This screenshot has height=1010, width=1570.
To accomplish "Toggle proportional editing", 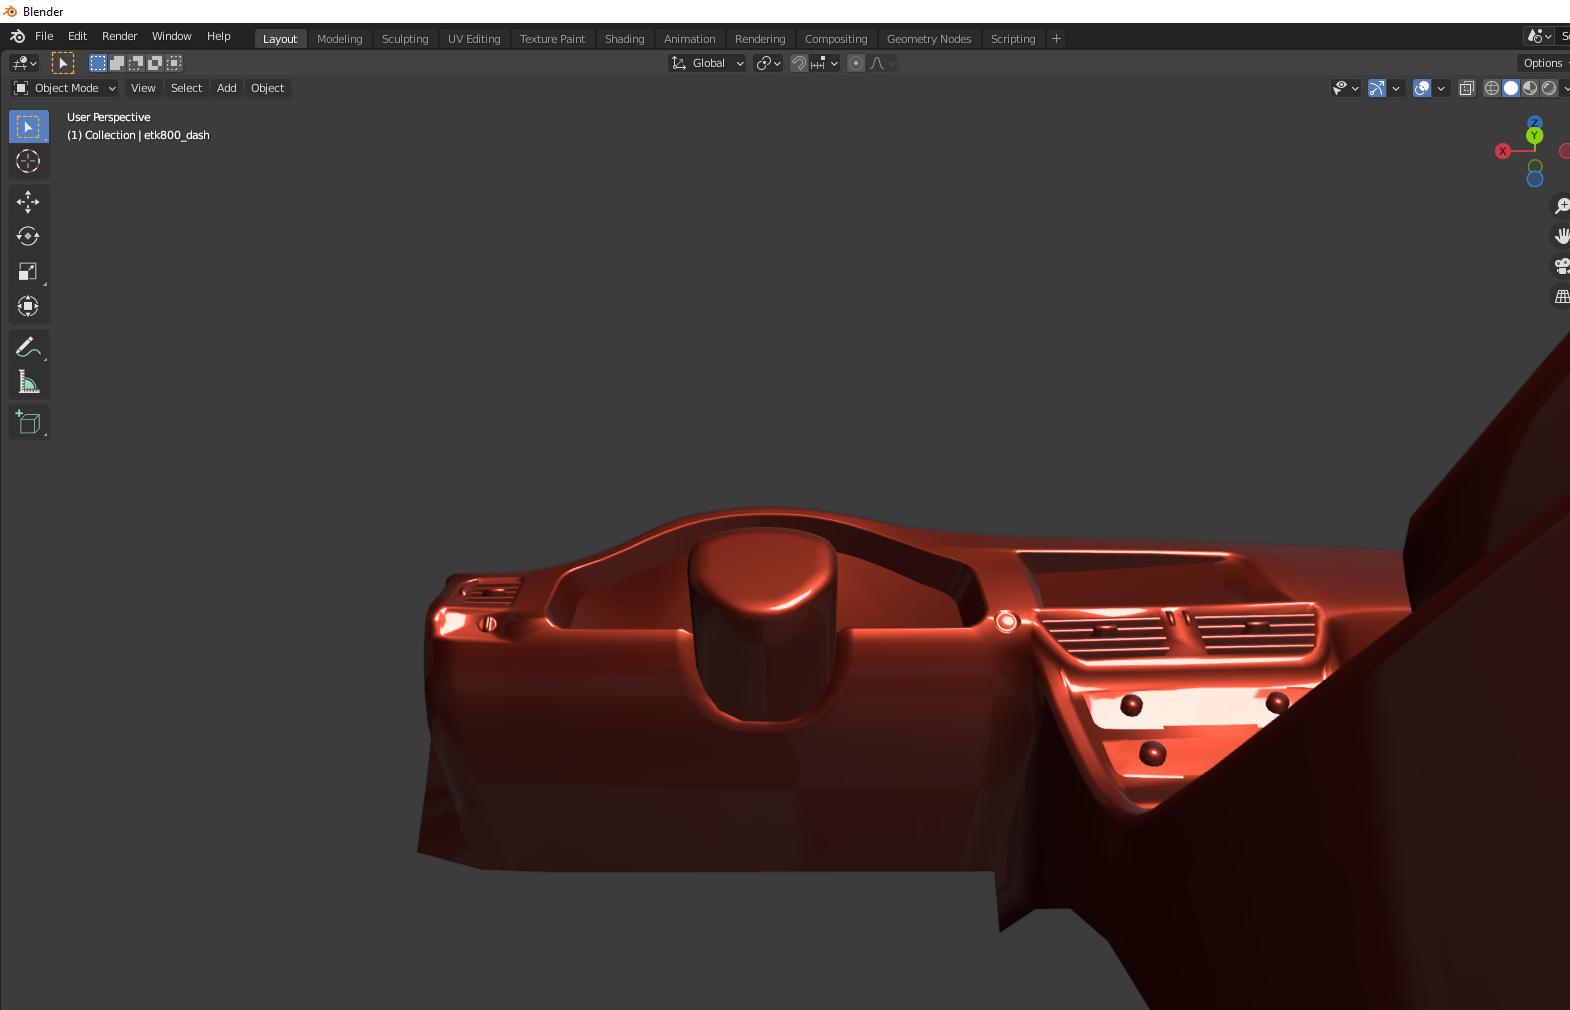I will 856,63.
